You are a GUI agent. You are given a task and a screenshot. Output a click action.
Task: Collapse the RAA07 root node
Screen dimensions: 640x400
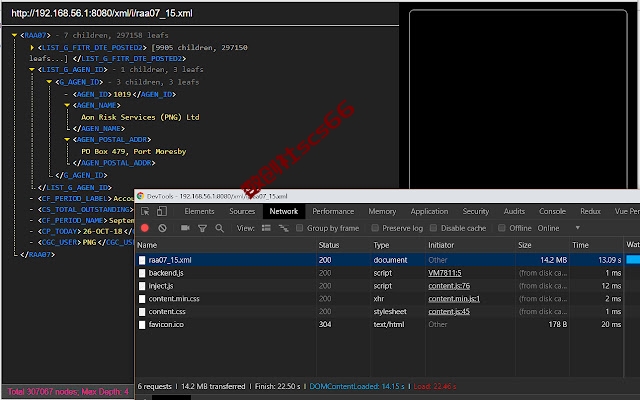[15, 36]
